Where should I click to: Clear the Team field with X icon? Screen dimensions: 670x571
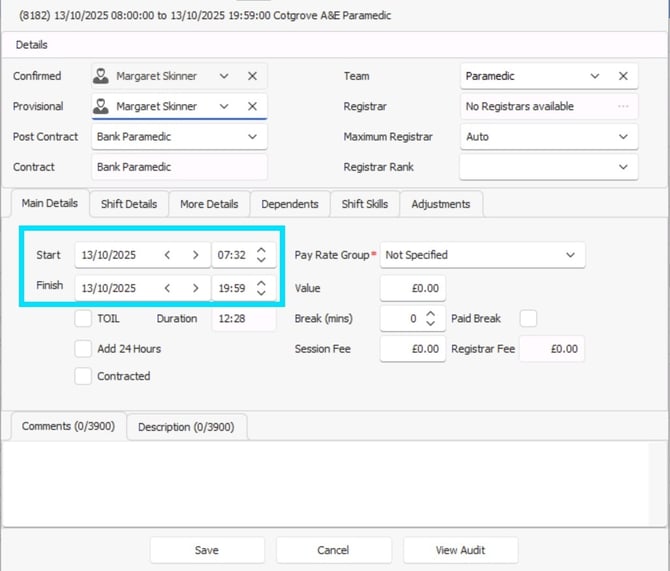click(623, 76)
